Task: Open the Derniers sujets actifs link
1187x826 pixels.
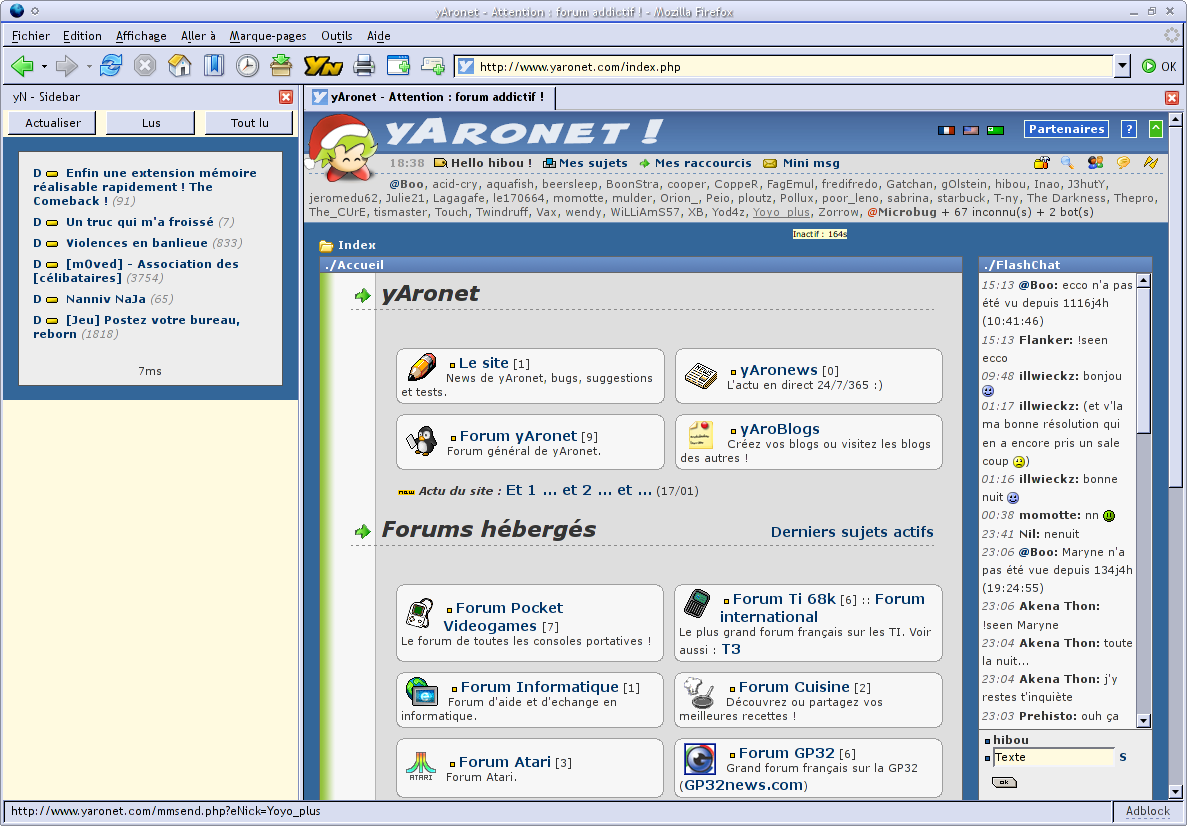Action: pyautogui.click(x=852, y=532)
